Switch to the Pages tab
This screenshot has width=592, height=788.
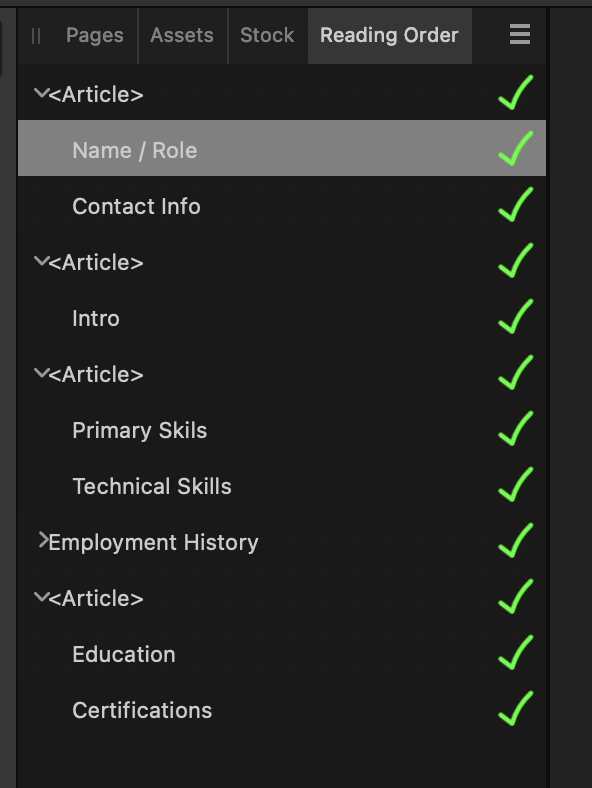[94, 35]
